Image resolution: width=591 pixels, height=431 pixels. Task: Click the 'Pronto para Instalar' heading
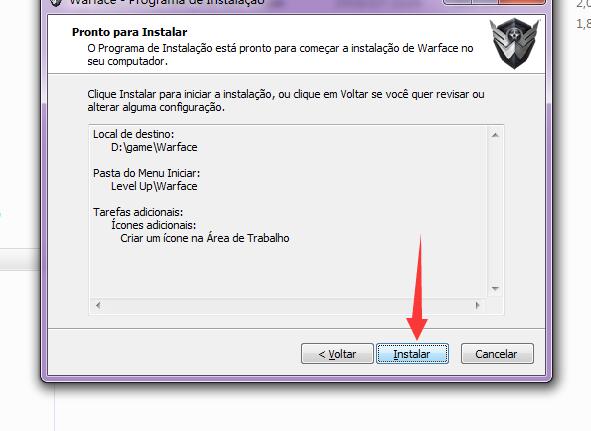point(129,32)
